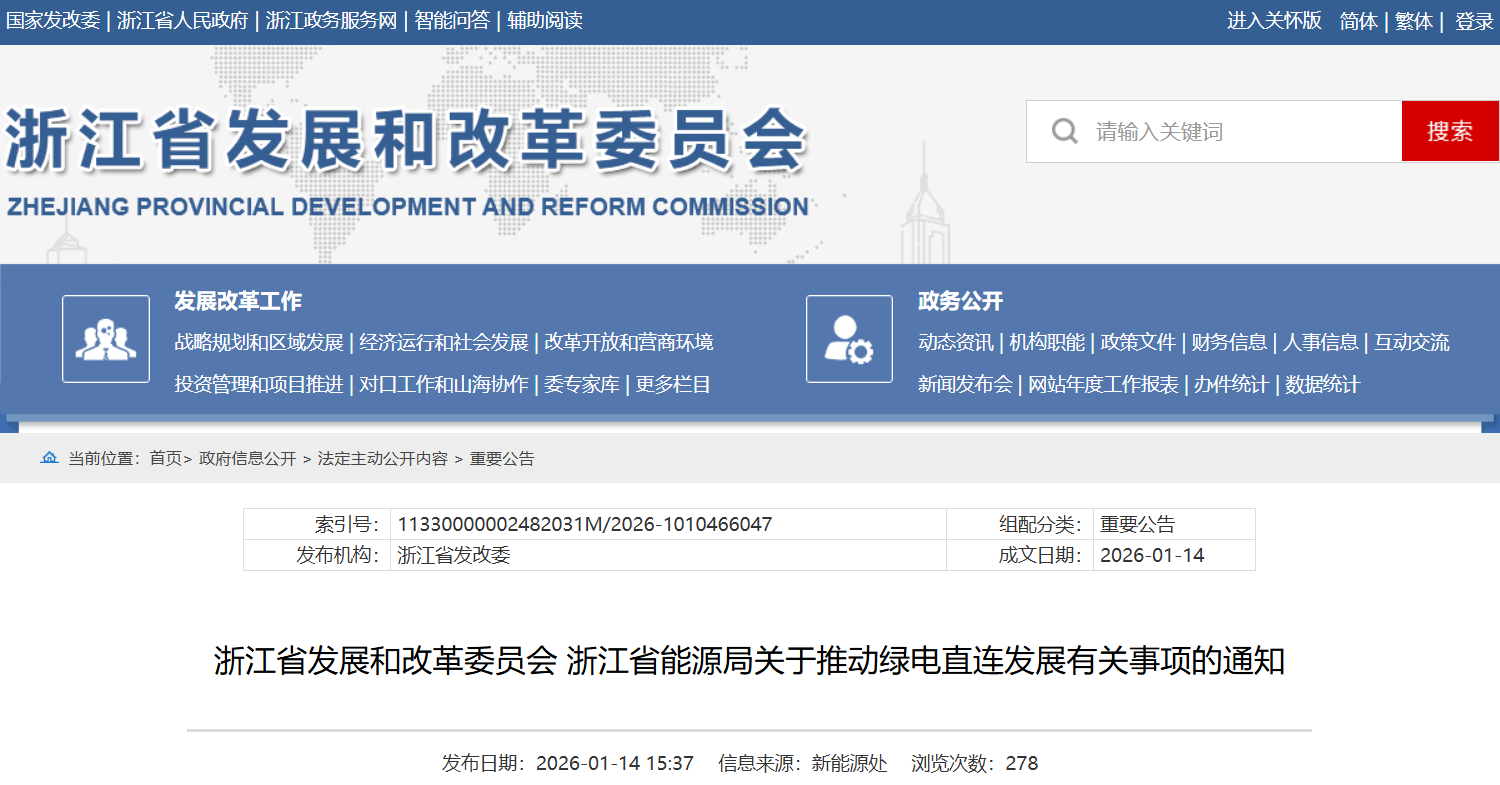This screenshot has height=785, width=1500.
Task: Switch language to 简体 simplified Chinese
Action: tap(1358, 21)
